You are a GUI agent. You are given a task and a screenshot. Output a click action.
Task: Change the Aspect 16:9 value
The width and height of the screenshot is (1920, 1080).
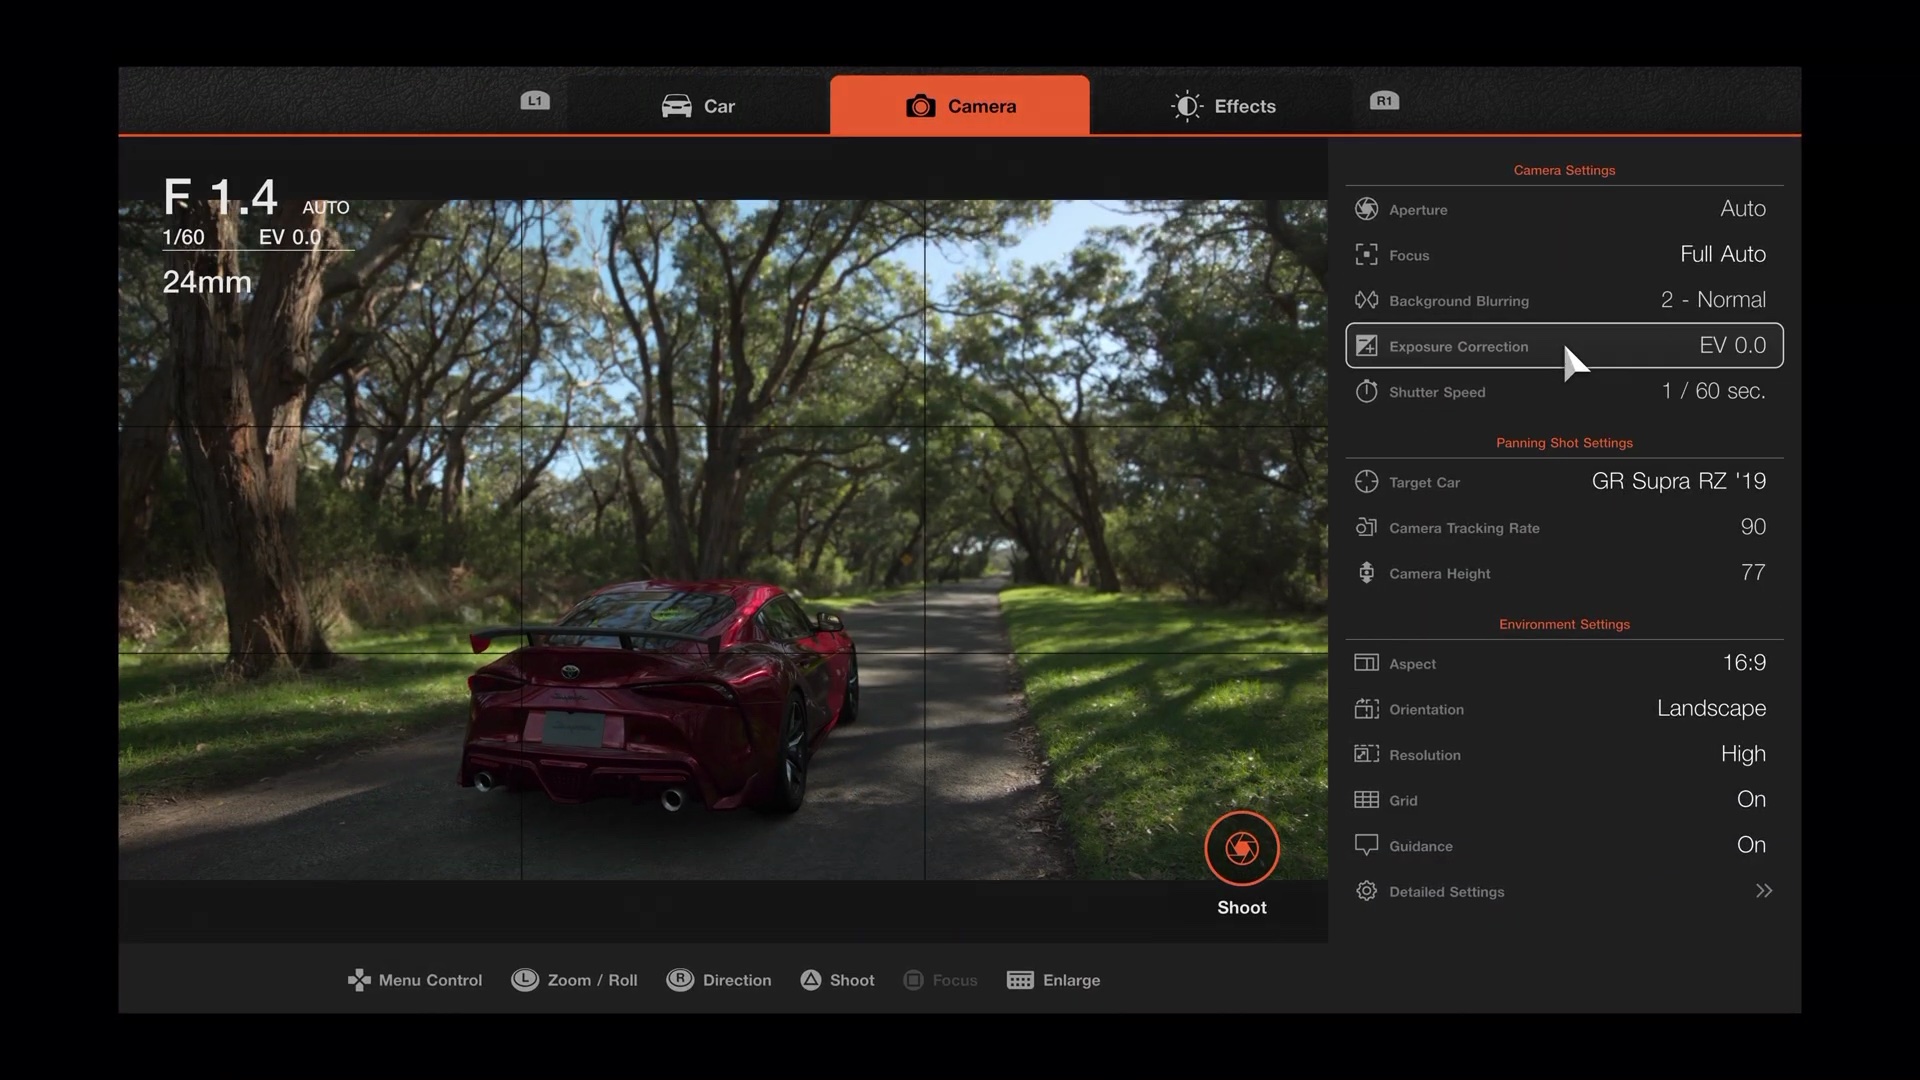pyautogui.click(x=1744, y=663)
